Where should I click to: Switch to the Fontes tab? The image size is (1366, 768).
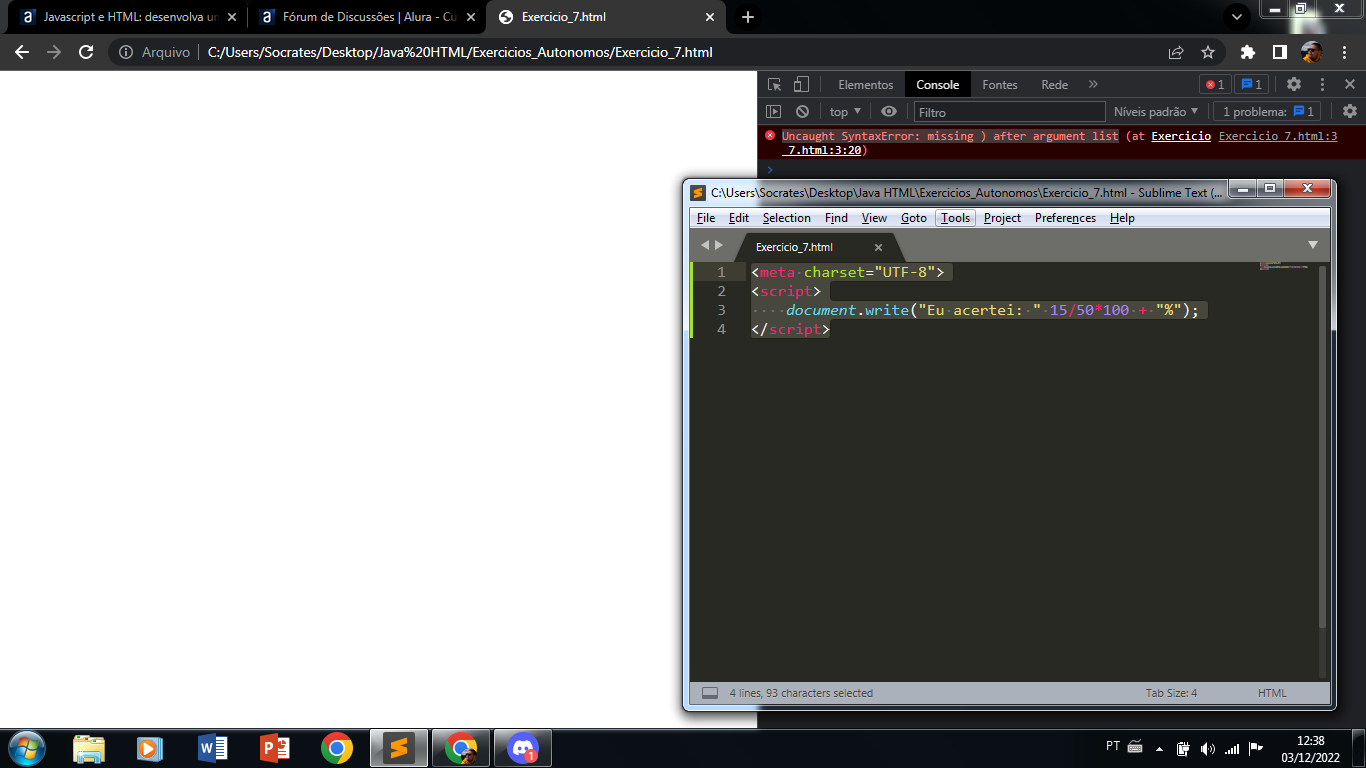[x=1000, y=85]
